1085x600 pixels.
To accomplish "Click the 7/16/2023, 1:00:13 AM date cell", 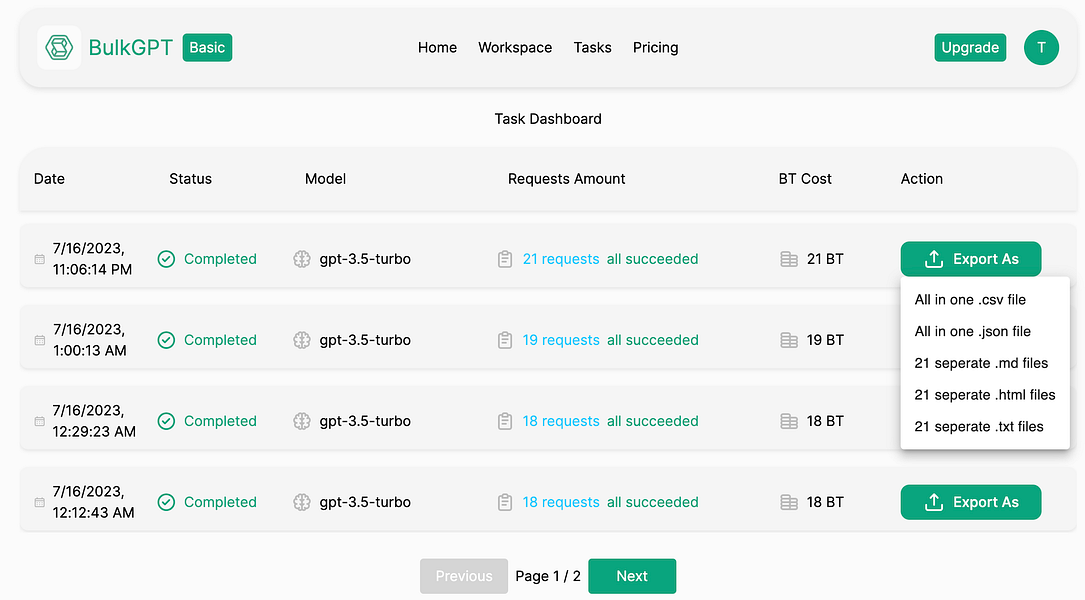I will pyautogui.click(x=90, y=340).
